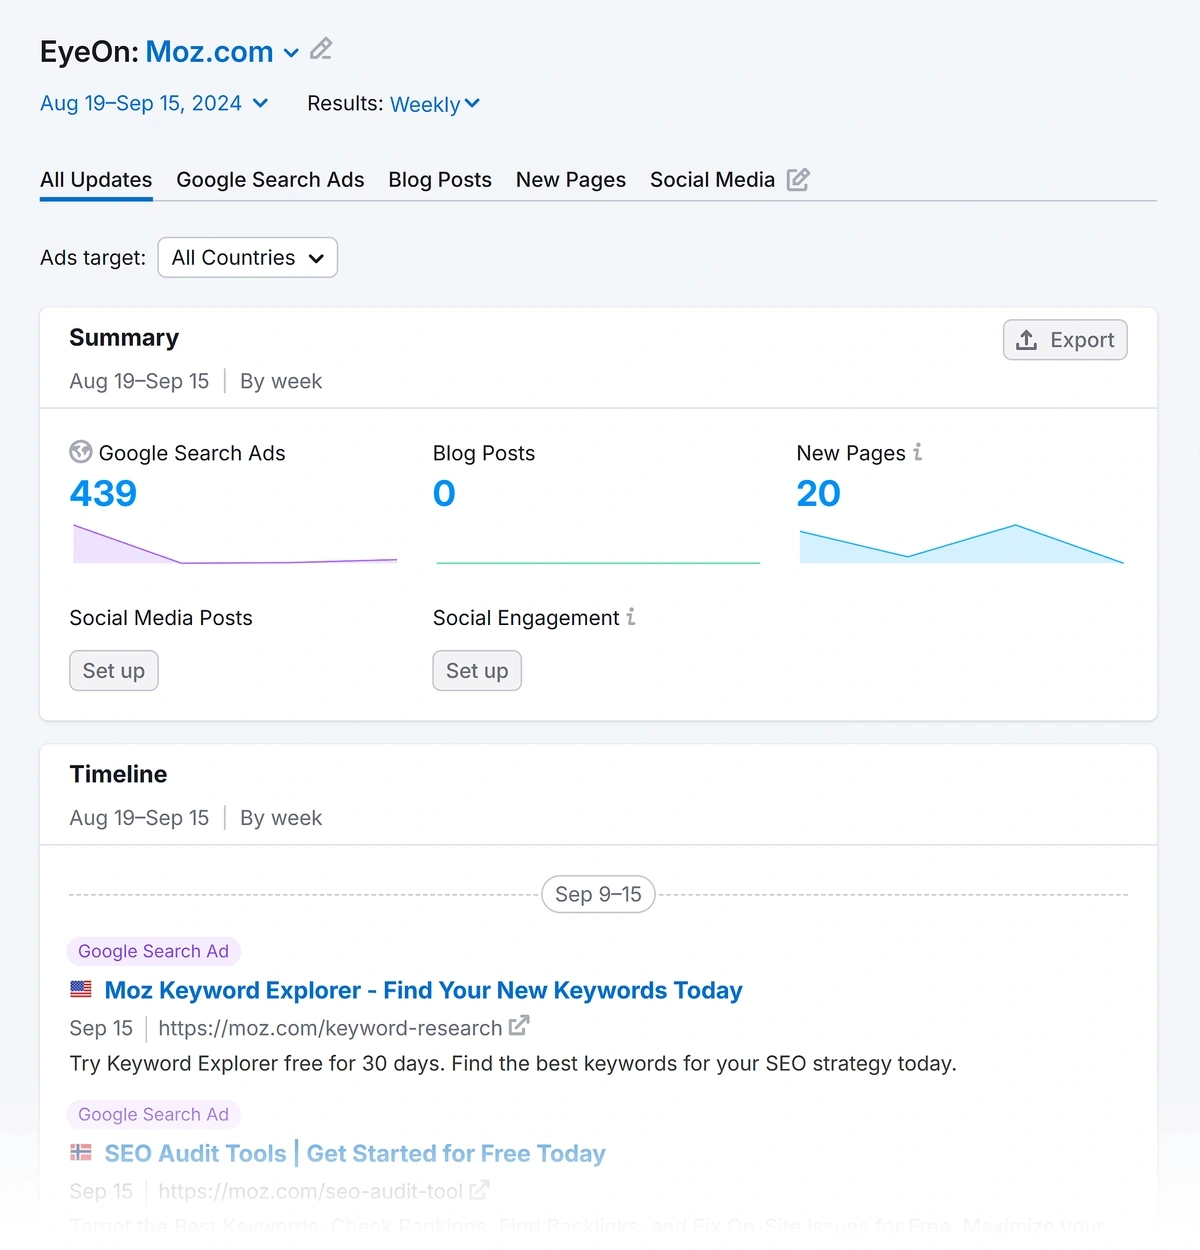Screen dimensions: 1200x1250
Task: Click the Summary panel heading
Action: (x=124, y=338)
